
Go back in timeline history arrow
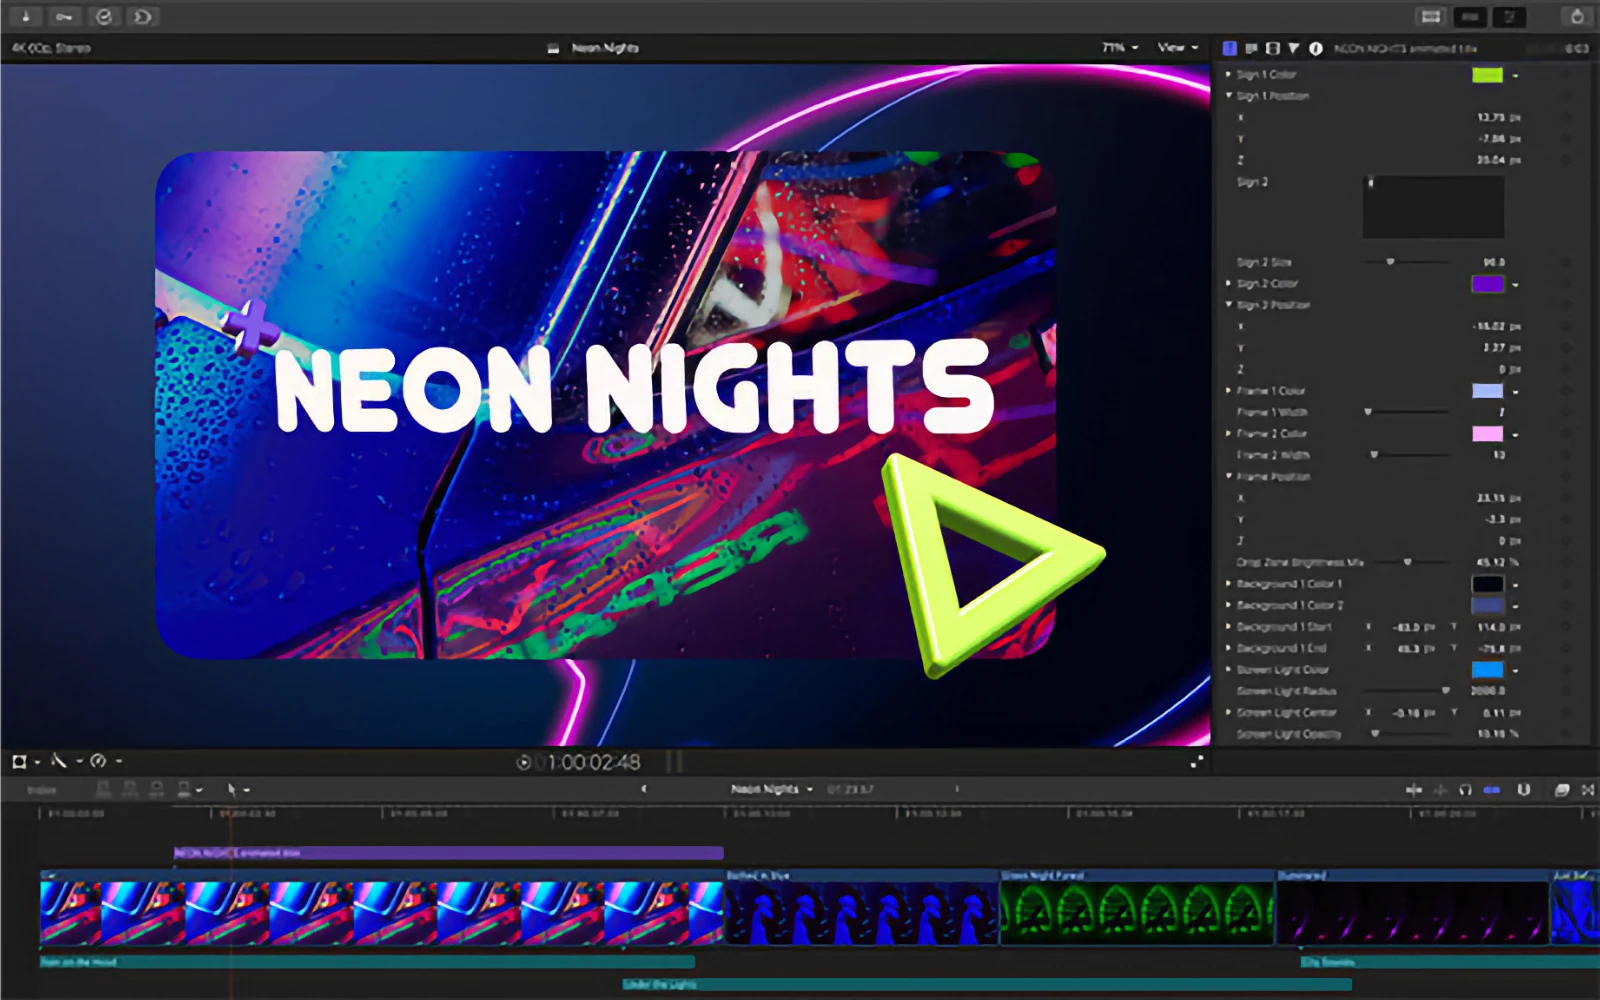[643, 789]
